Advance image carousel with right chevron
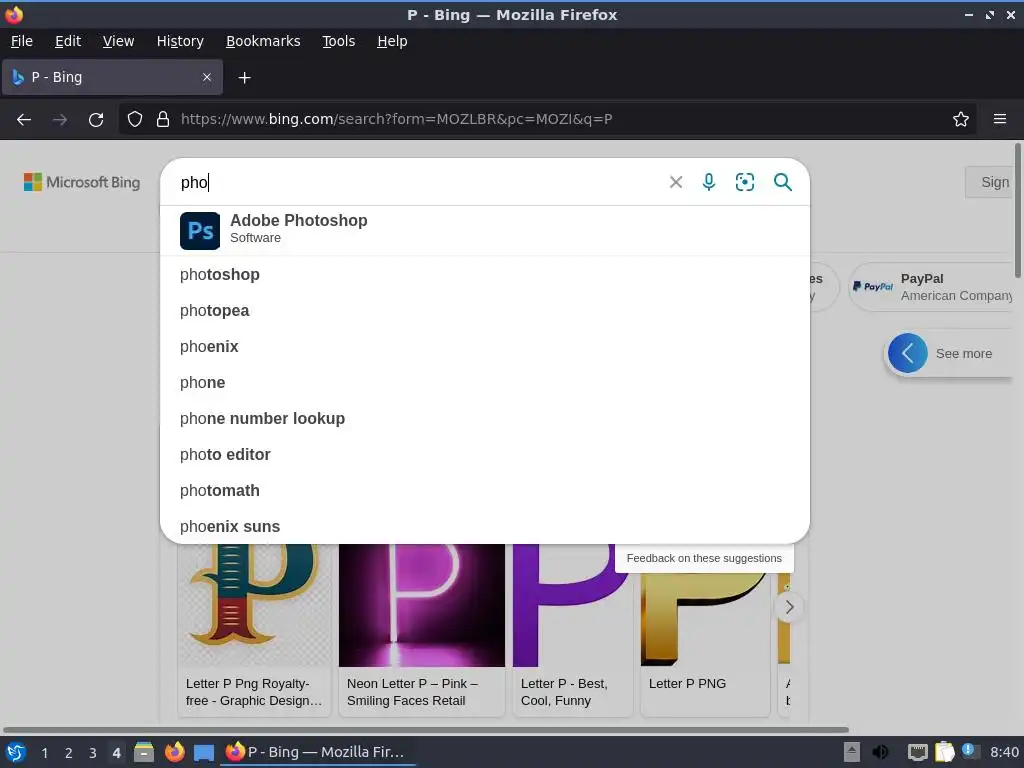 click(789, 607)
